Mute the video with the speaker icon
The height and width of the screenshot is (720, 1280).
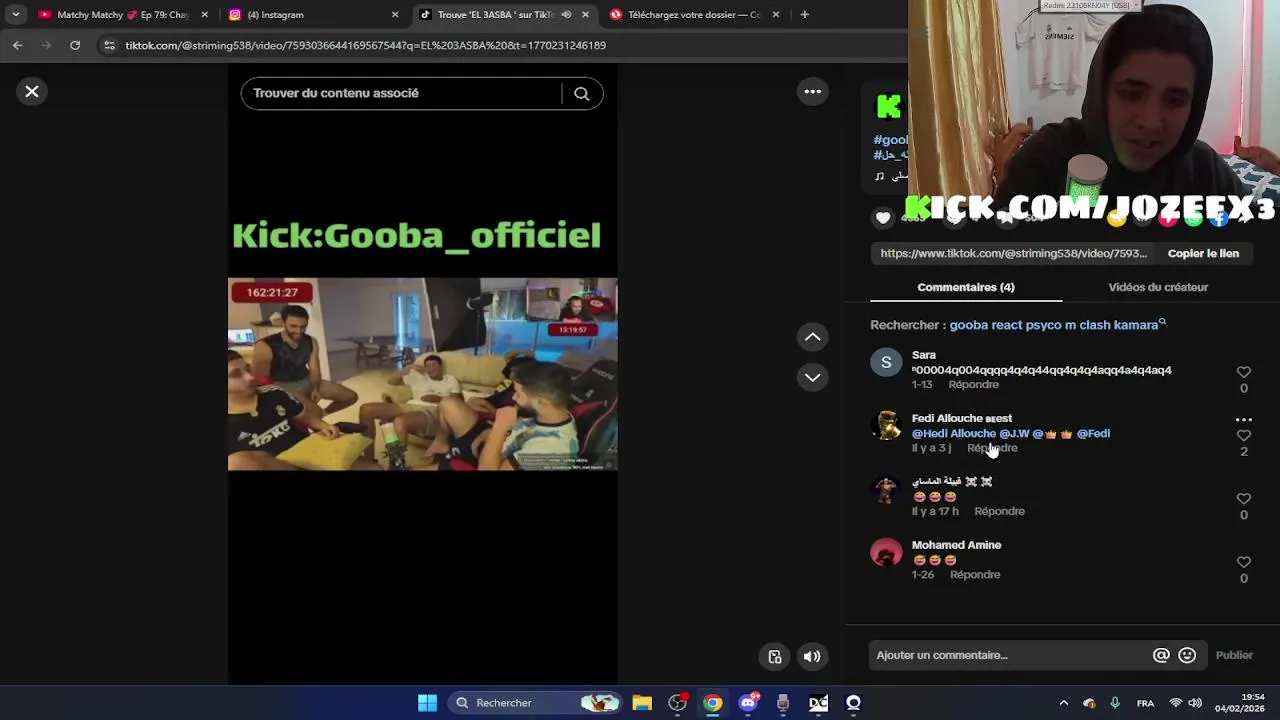point(812,657)
